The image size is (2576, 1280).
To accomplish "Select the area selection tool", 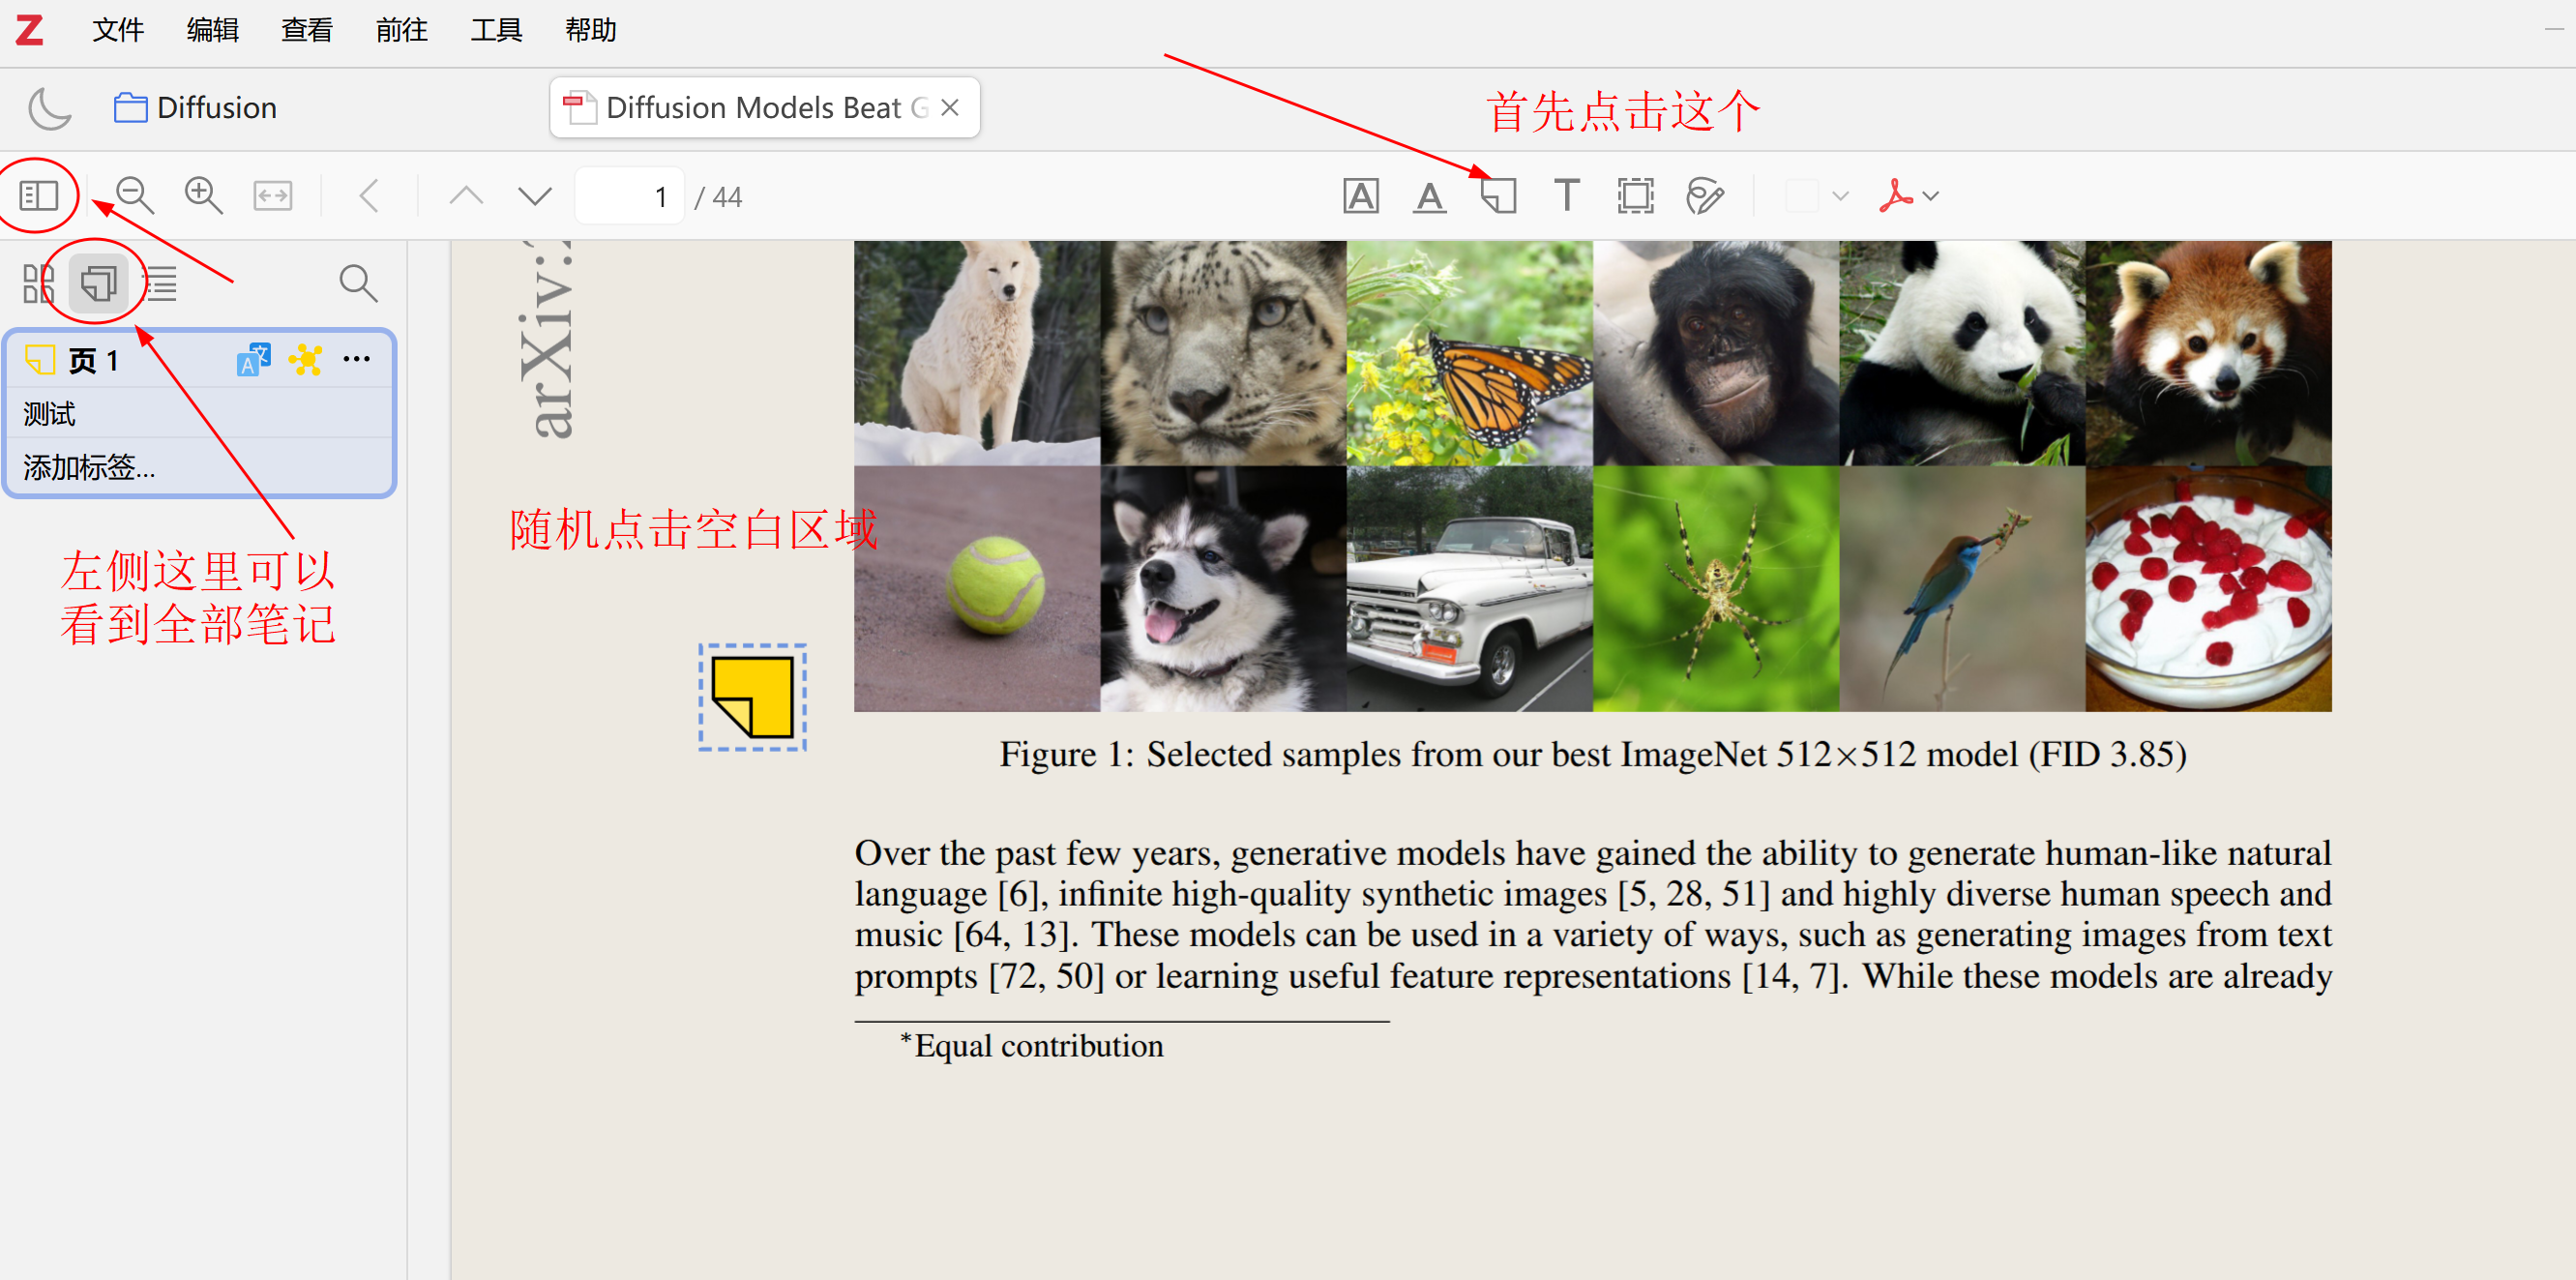I will tap(1636, 196).
